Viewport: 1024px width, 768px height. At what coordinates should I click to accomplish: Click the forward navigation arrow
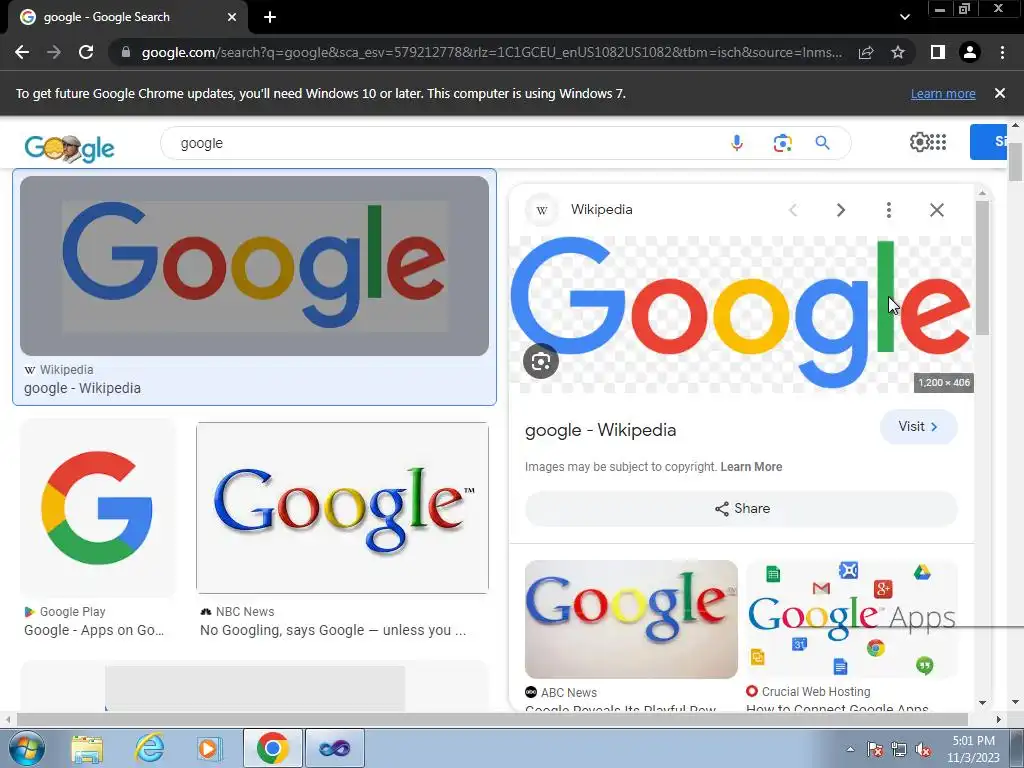pyautogui.click(x=54, y=52)
